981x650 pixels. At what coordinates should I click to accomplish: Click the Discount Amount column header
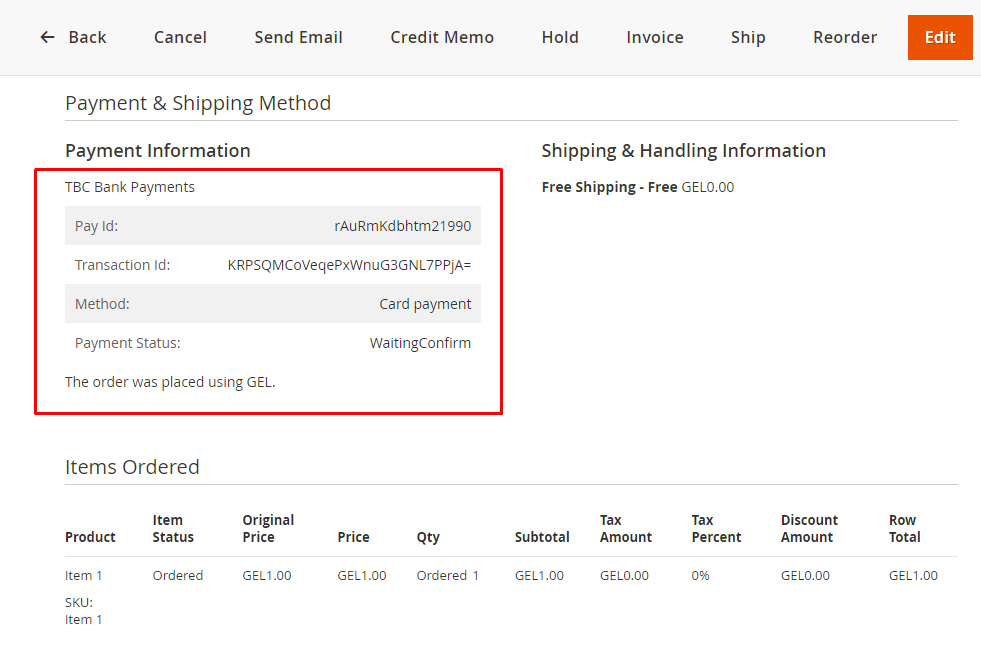point(809,528)
